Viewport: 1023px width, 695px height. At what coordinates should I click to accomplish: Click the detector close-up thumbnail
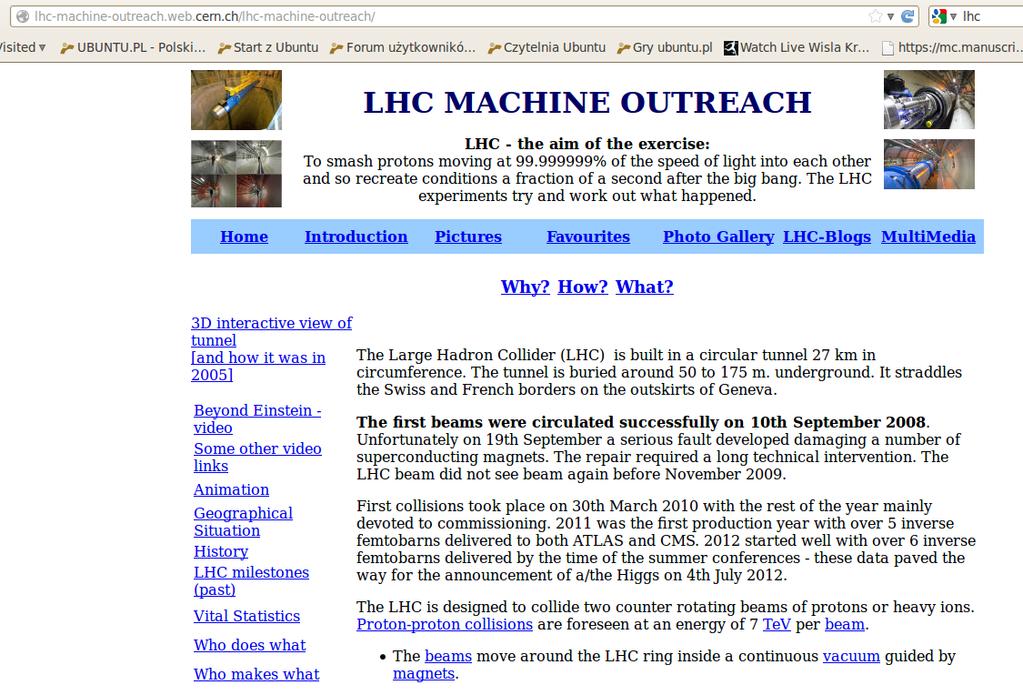(929, 100)
